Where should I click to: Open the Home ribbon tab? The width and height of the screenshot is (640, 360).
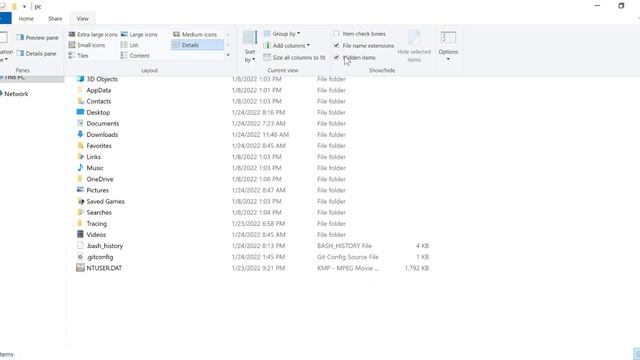(x=26, y=19)
